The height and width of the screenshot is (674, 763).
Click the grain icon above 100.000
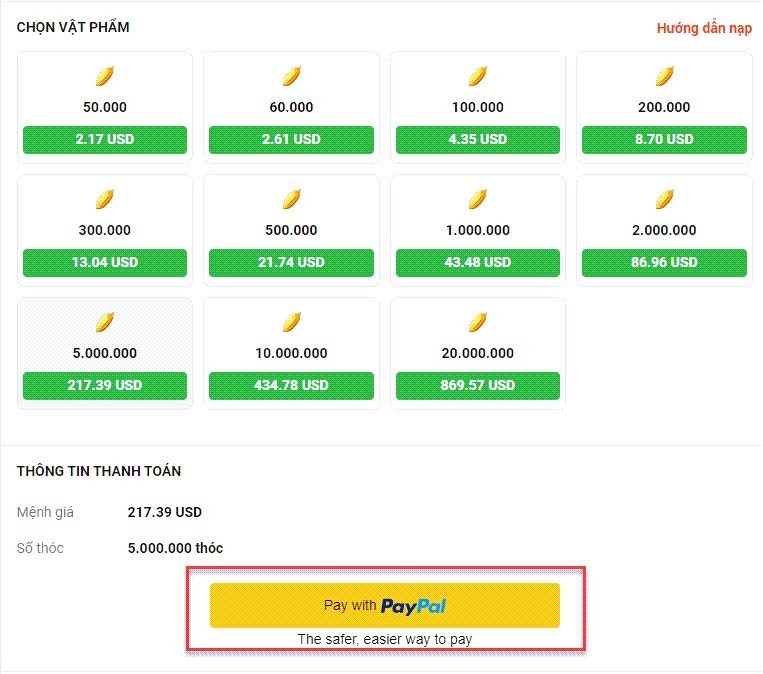[478, 76]
